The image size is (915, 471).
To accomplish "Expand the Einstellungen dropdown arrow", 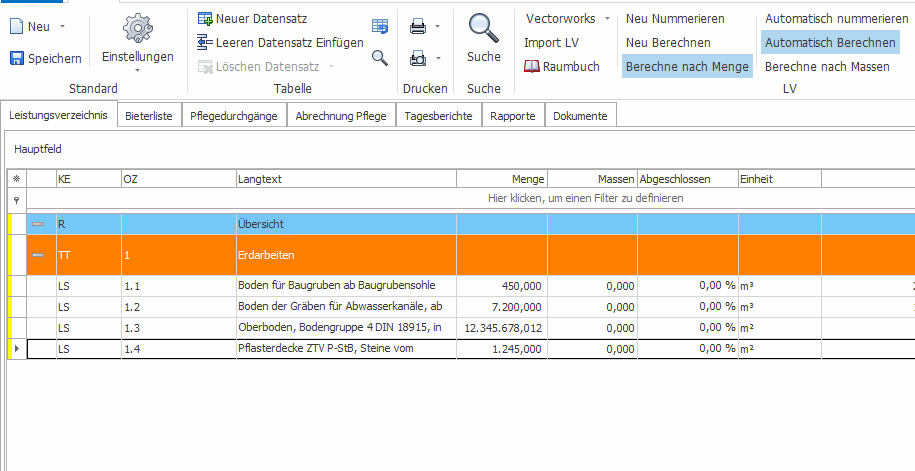I will point(138,71).
